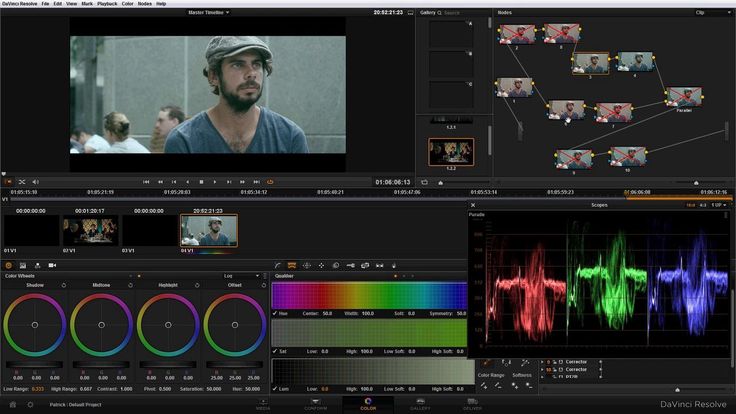
Task: Click the center of the Midtone color wheel
Action: point(101,325)
